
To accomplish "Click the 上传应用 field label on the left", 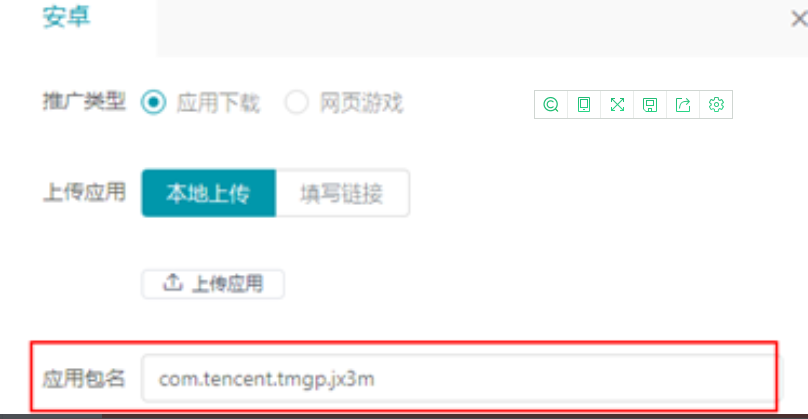I will (84, 193).
